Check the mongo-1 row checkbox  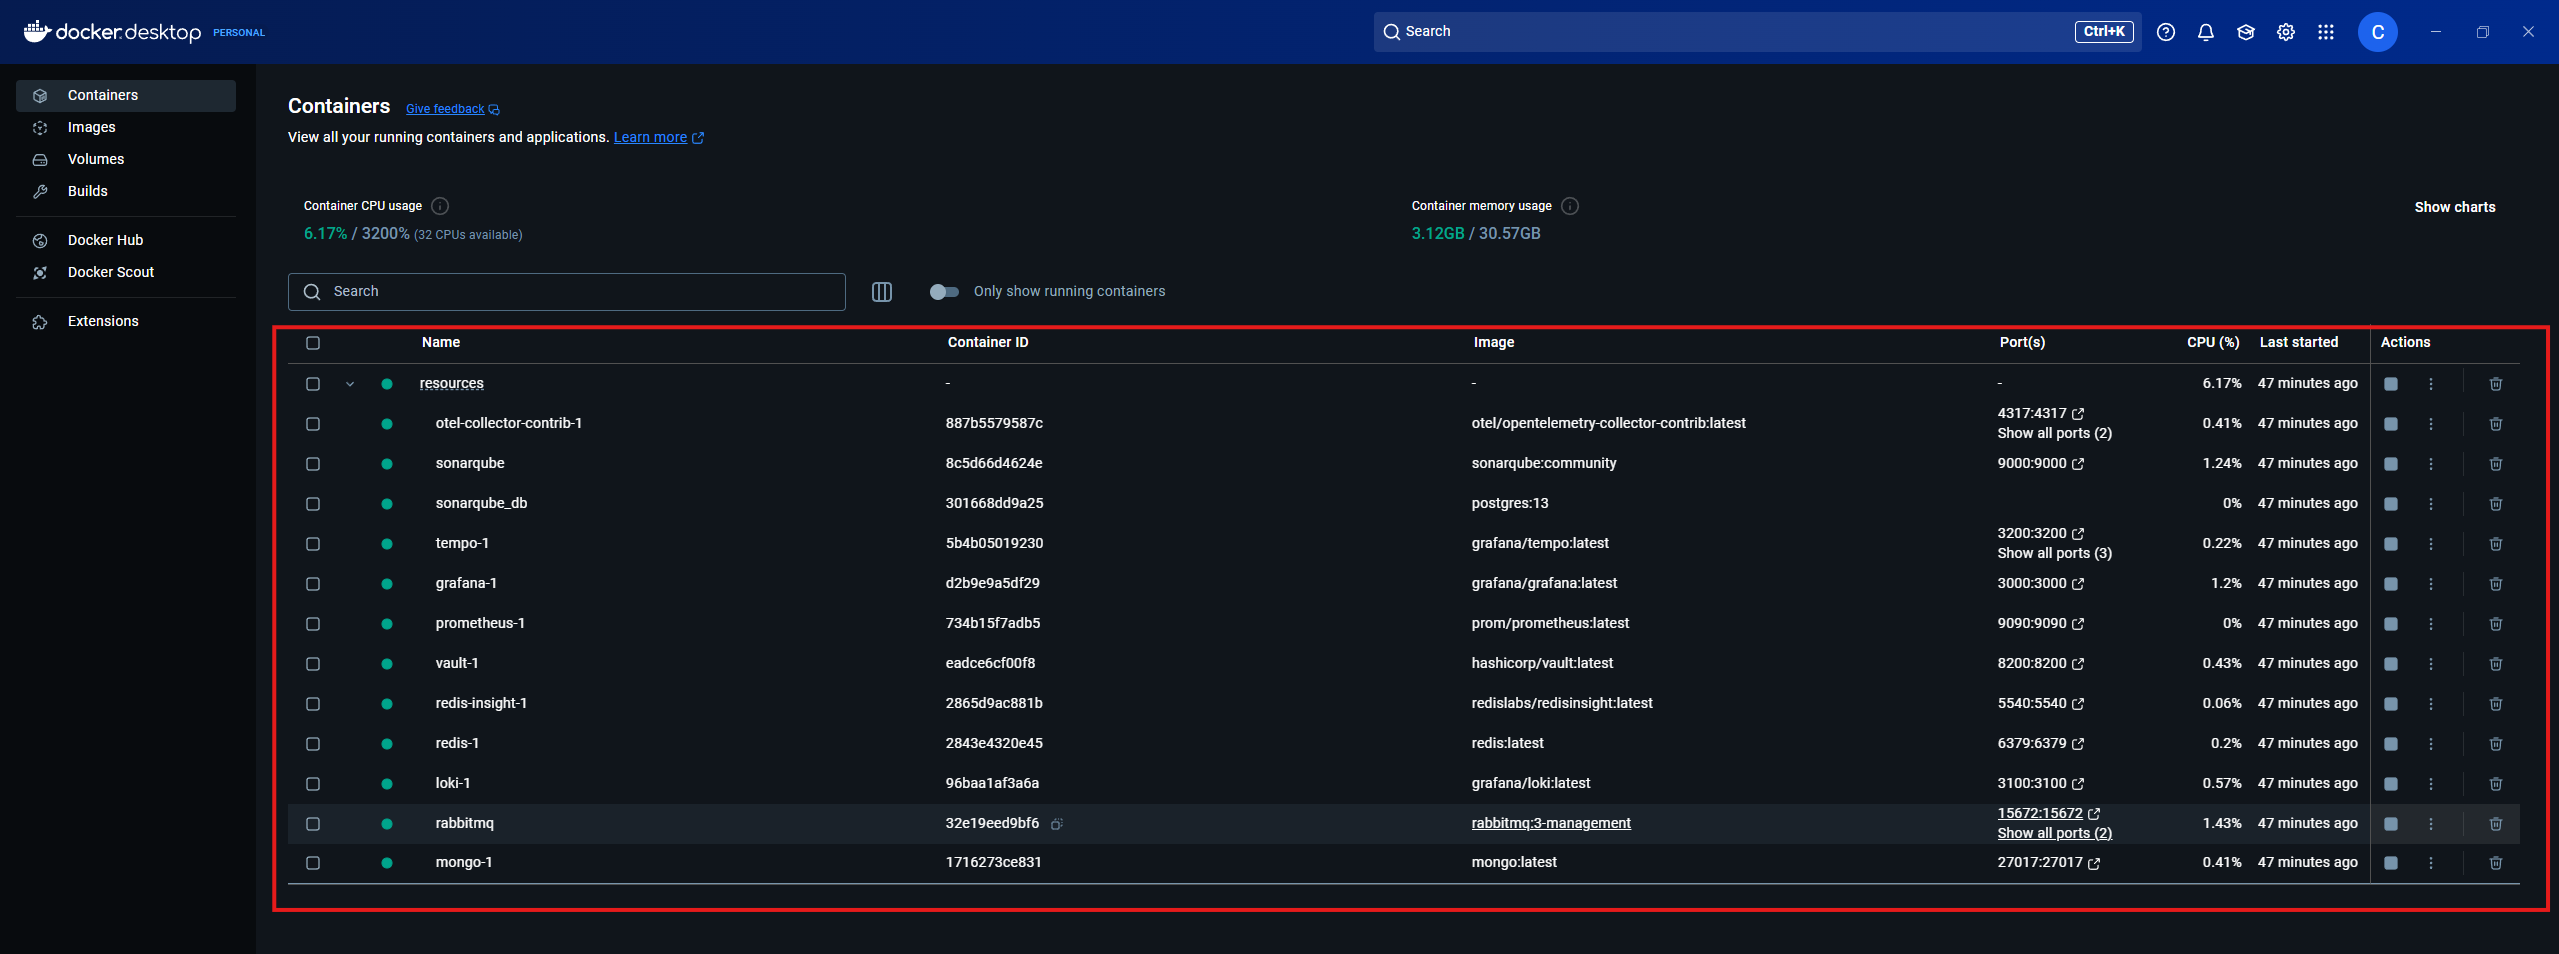coord(313,863)
